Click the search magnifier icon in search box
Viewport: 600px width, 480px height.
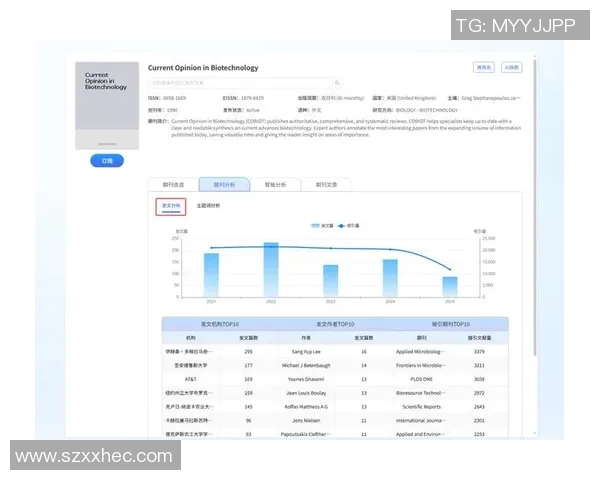pyautogui.click(x=337, y=83)
